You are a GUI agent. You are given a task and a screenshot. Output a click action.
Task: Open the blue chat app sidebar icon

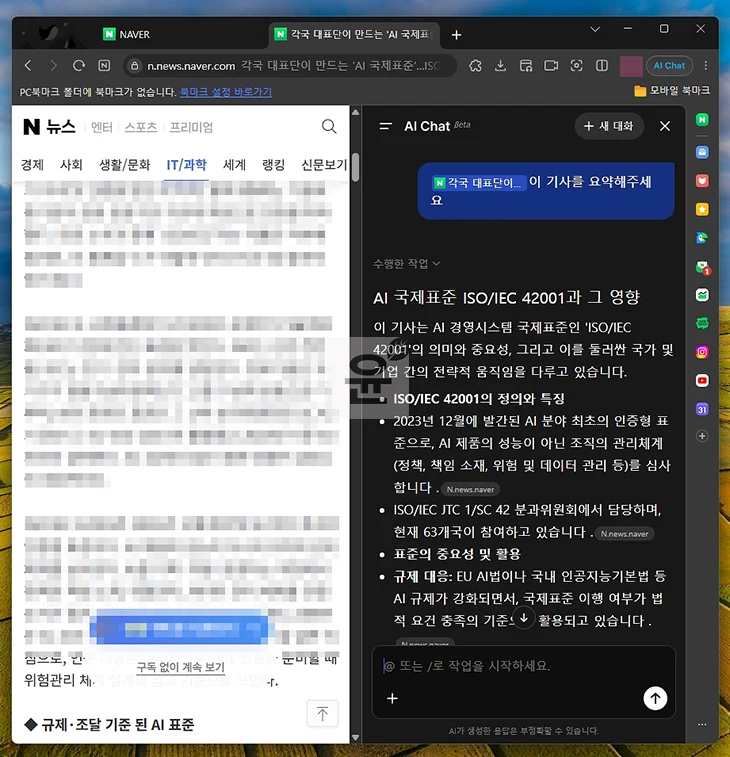tap(702, 153)
